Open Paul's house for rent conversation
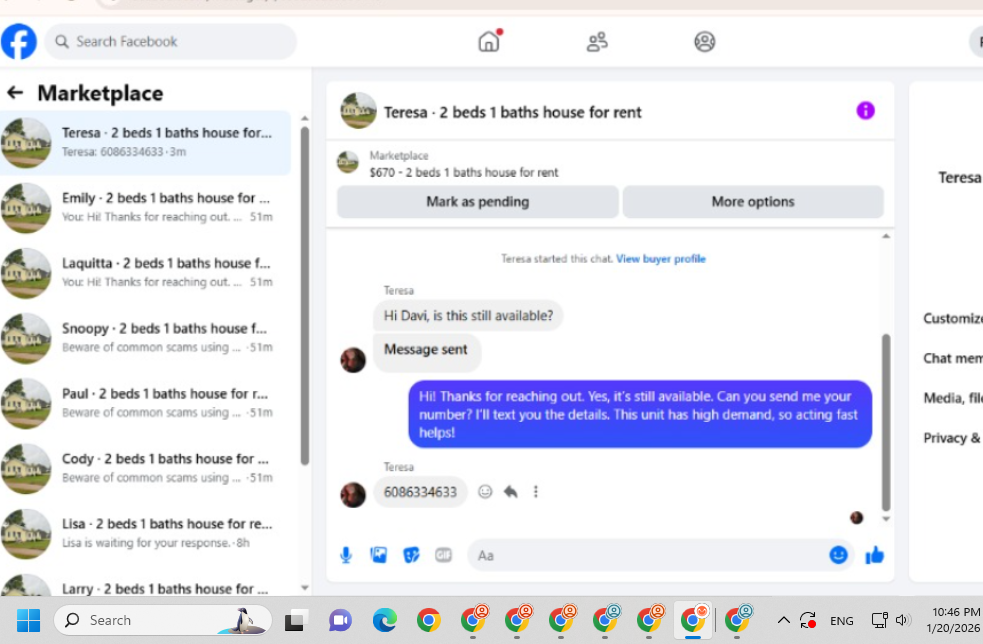 (x=145, y=403)
